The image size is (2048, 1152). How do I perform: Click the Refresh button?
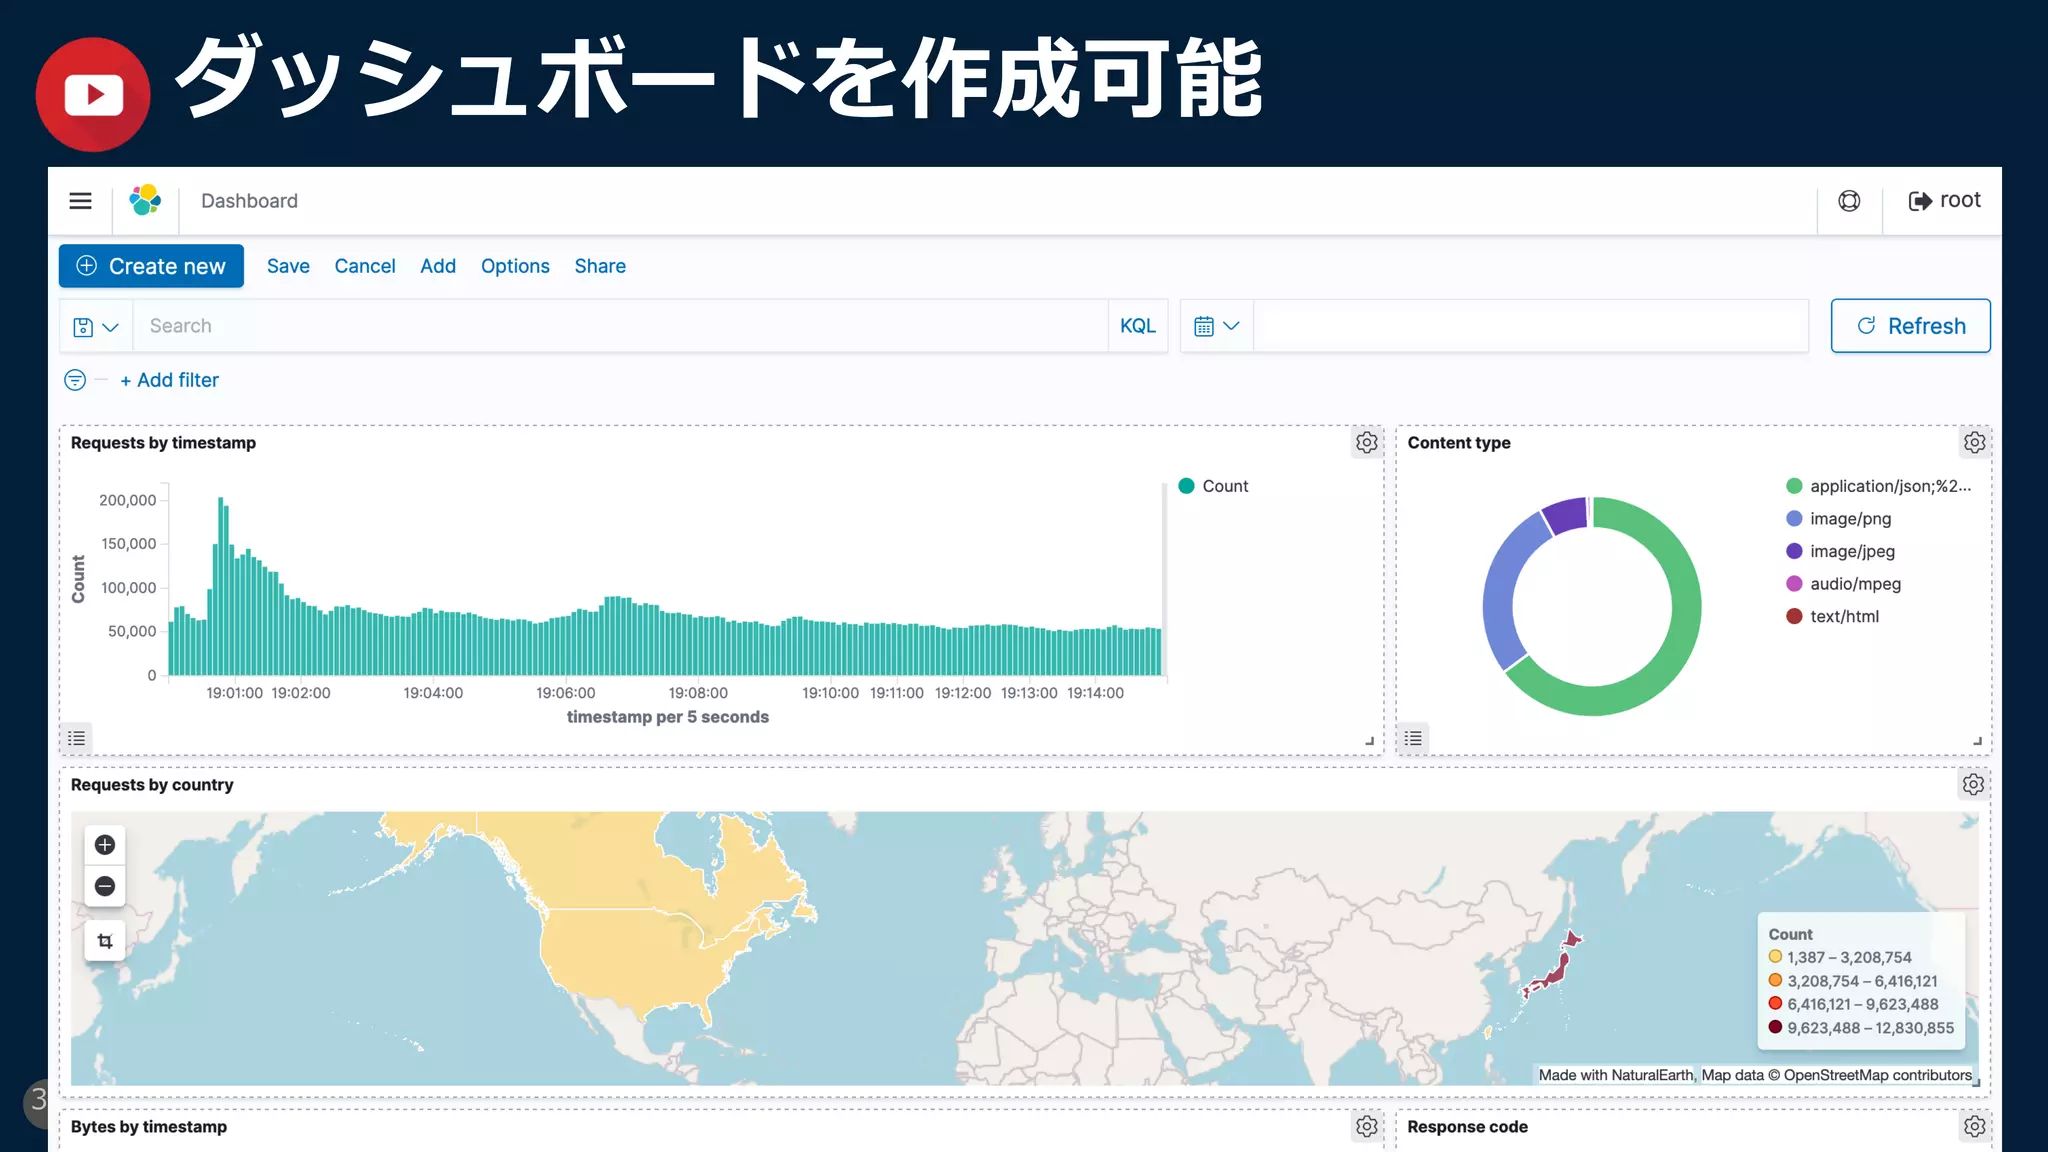pyautogui.click(x=1910, y=326)
